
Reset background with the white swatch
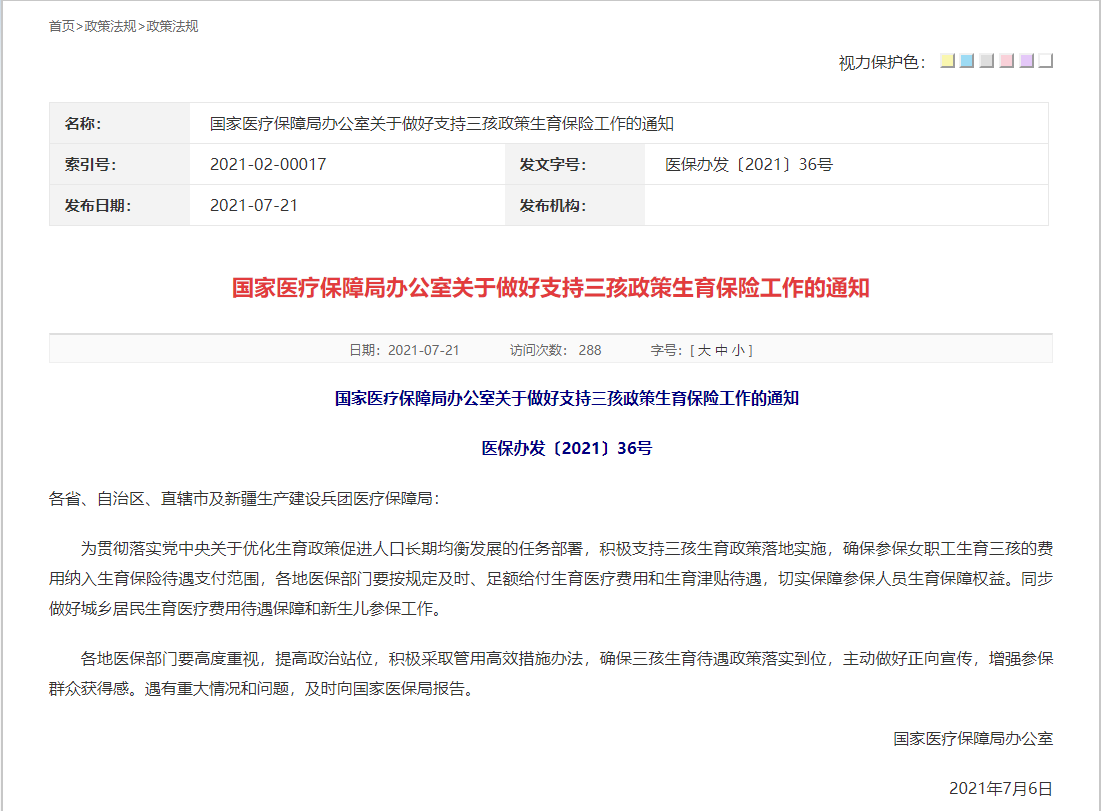pos(1046,61)
